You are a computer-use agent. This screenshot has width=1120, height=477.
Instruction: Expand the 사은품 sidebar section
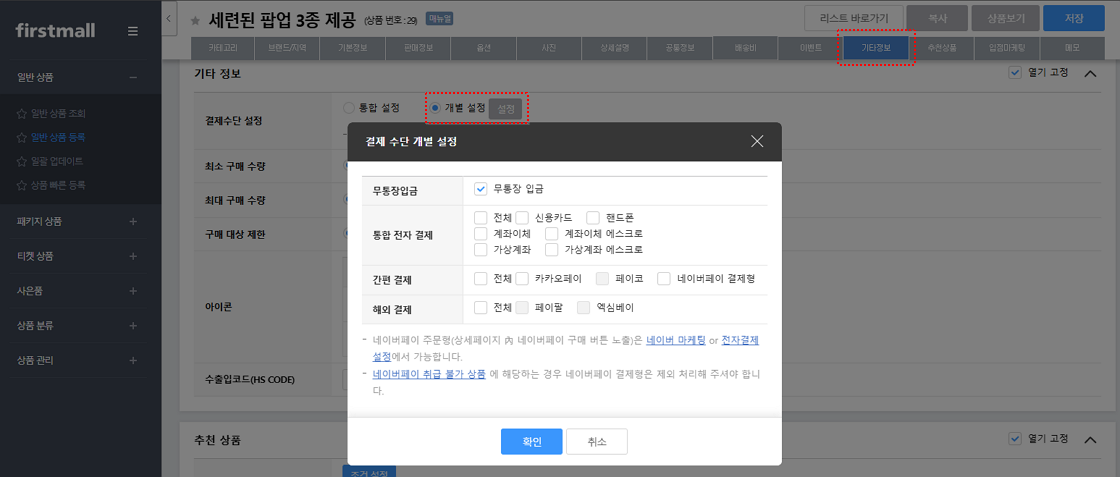[x=133, y=291]
